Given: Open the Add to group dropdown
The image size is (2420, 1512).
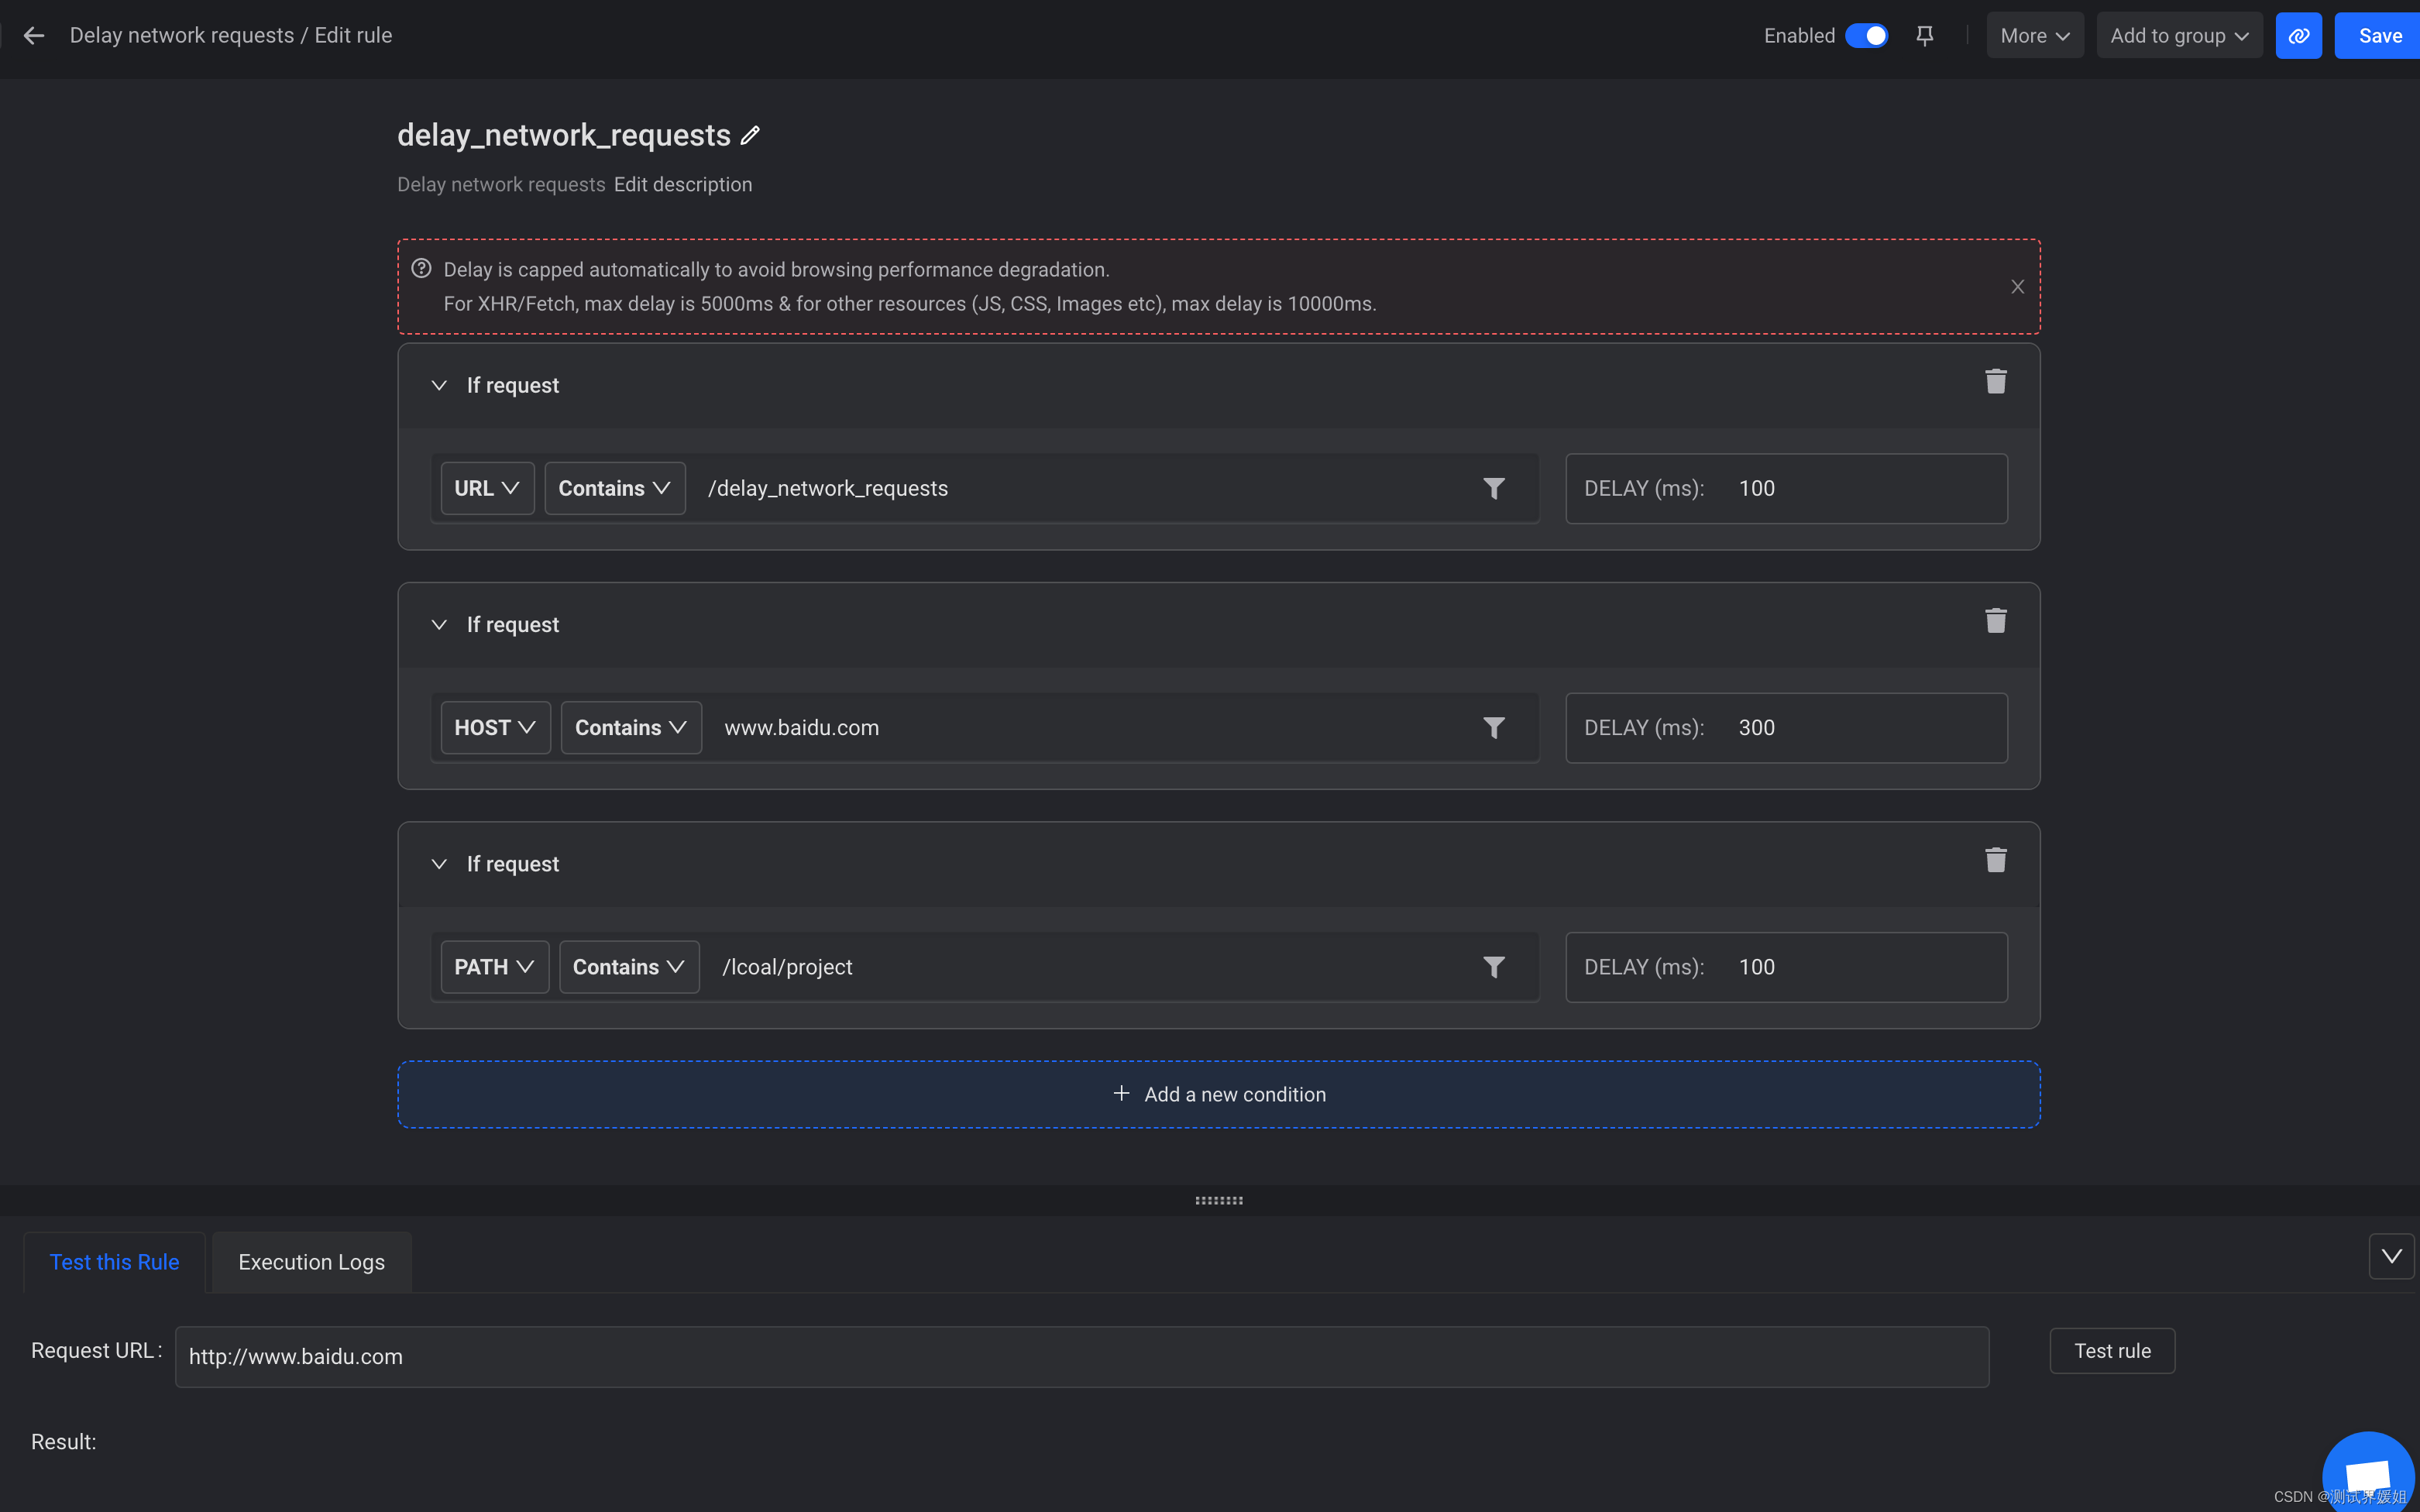Looking at the screenshot, I should [2178, 35].
